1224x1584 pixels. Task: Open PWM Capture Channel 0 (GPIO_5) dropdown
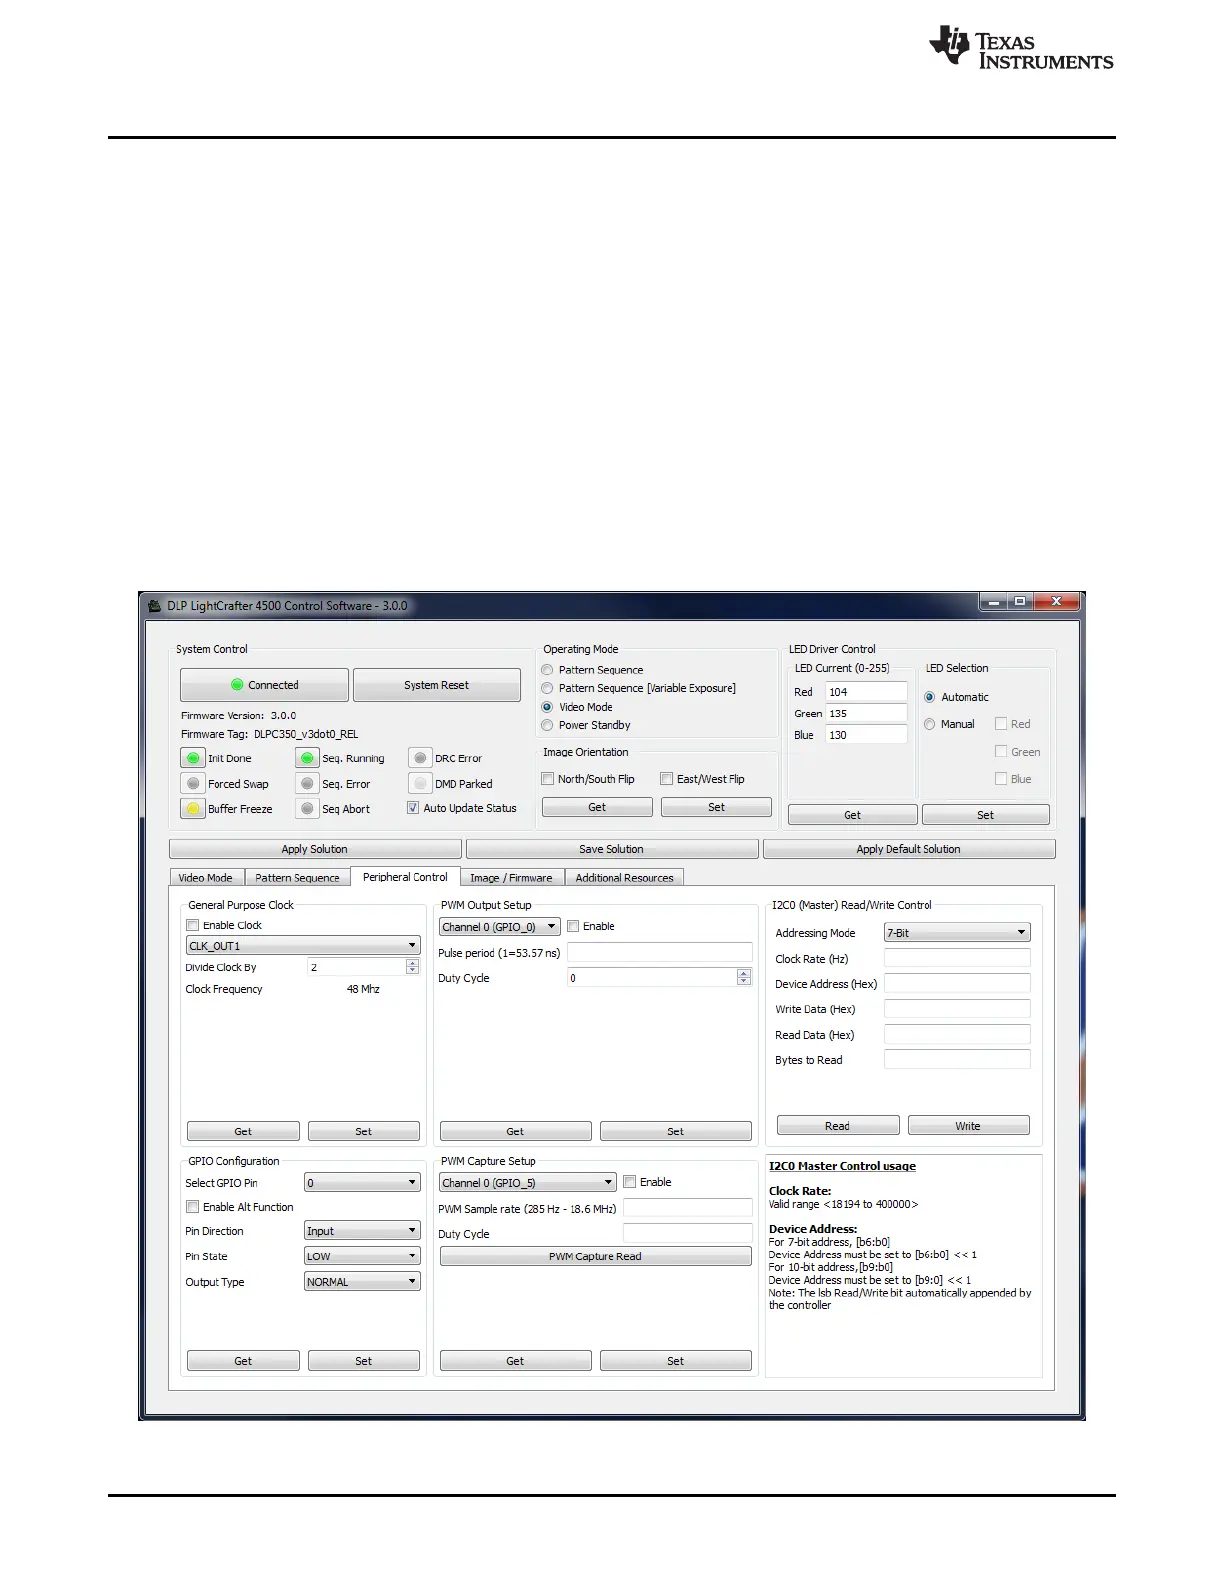coord(527,1183)
